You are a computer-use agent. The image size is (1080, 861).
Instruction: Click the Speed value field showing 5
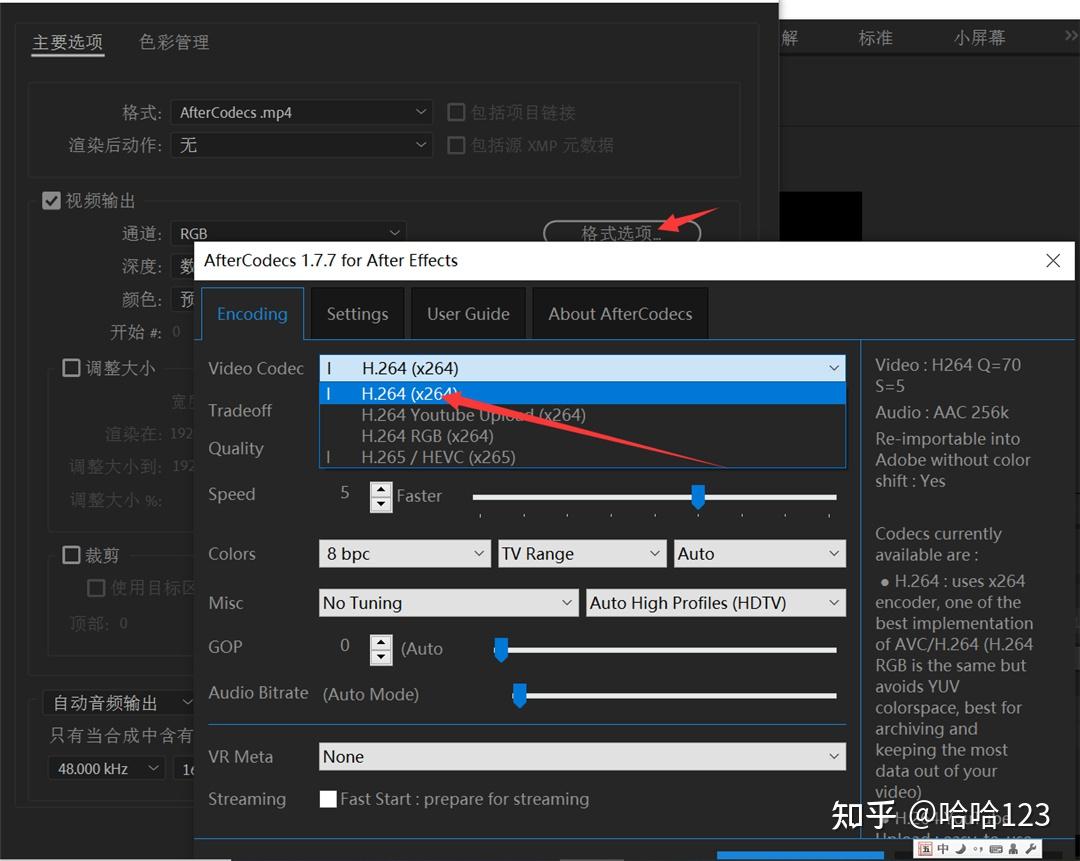pyautogui.click(x=344, y=493)
